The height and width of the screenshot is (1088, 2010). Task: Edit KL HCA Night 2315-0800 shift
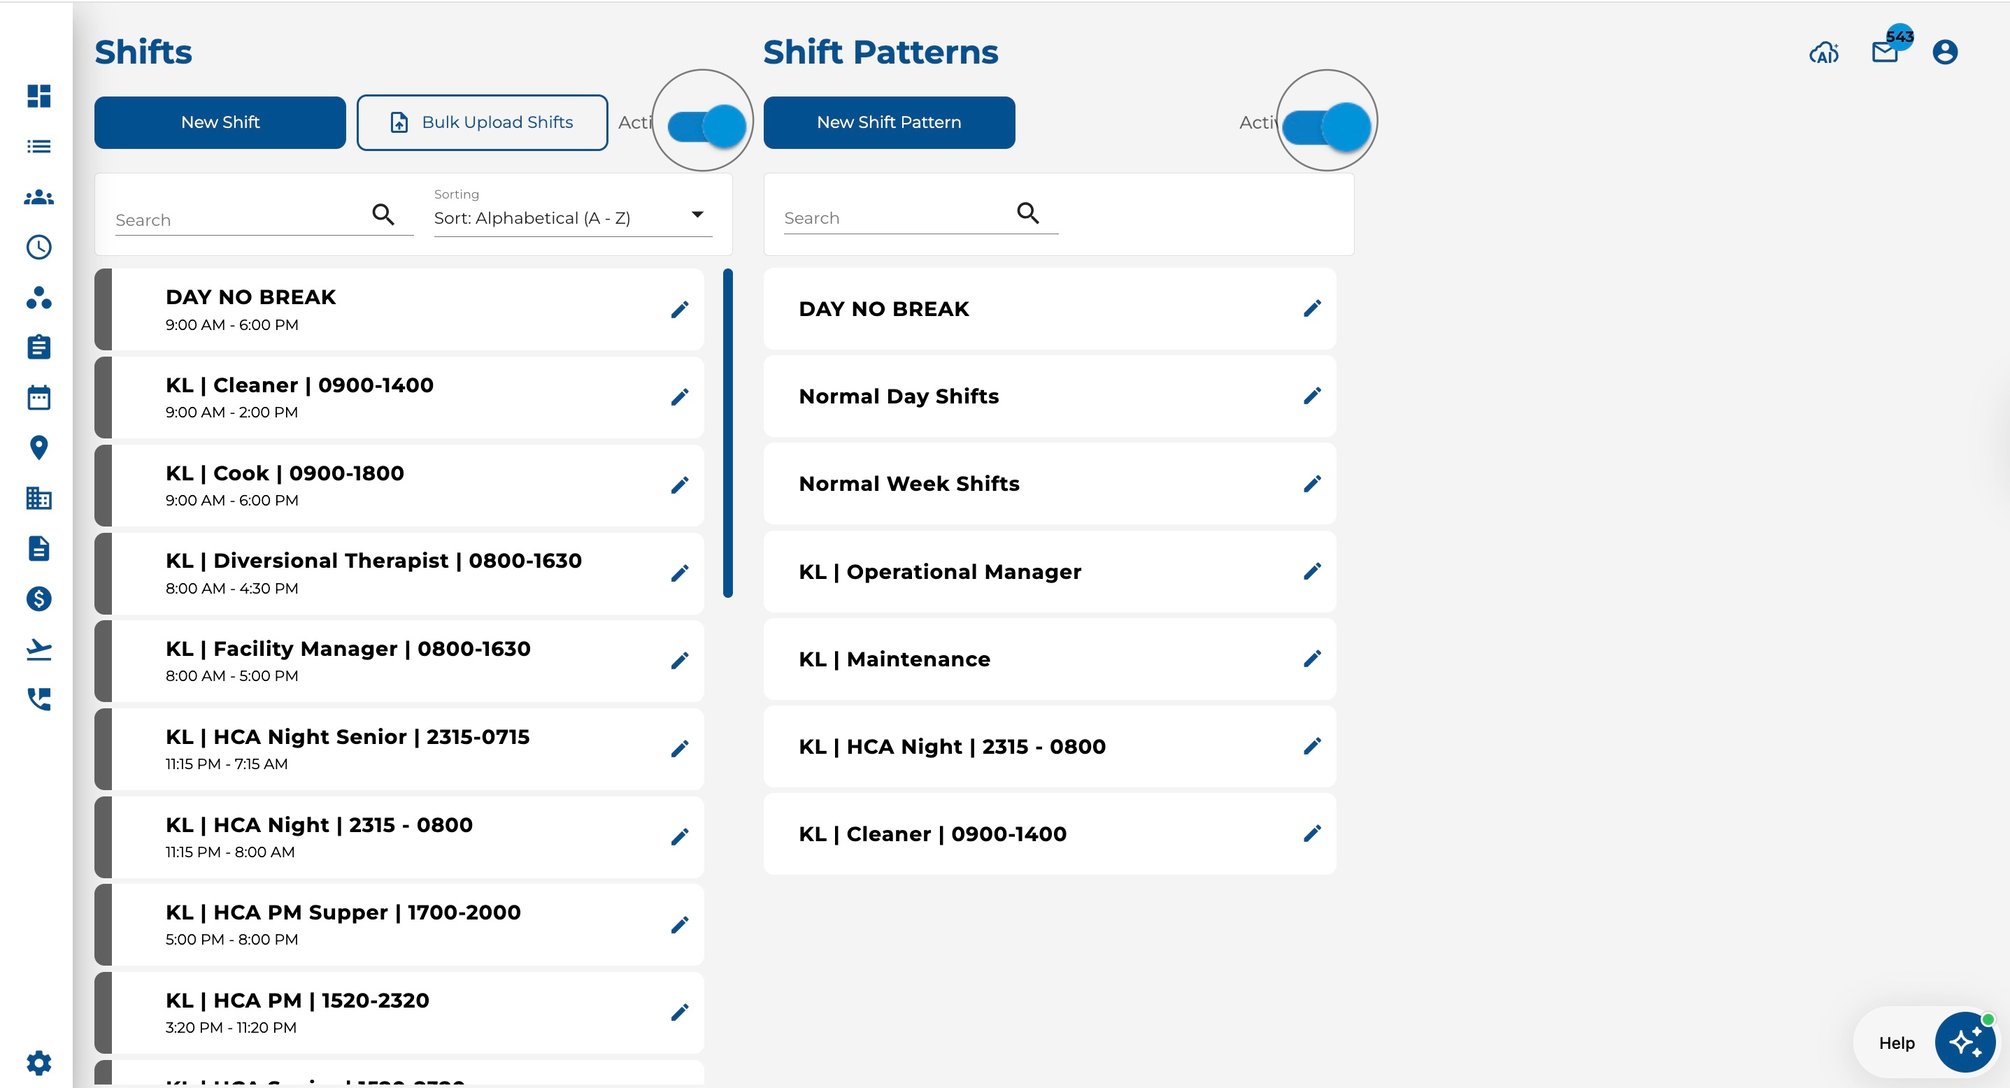coord(680,837)
